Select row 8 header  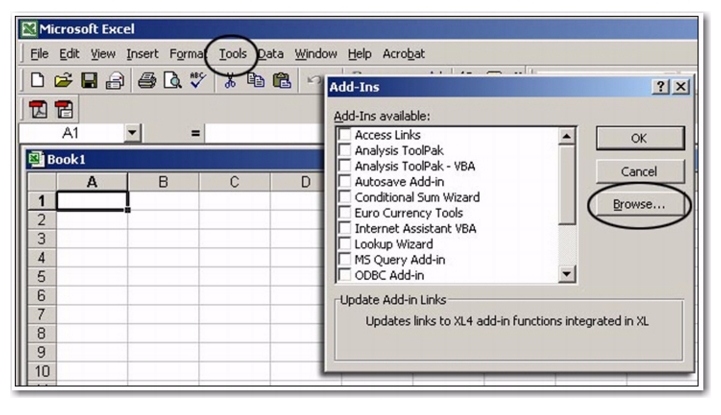click(x=42, y=333)
